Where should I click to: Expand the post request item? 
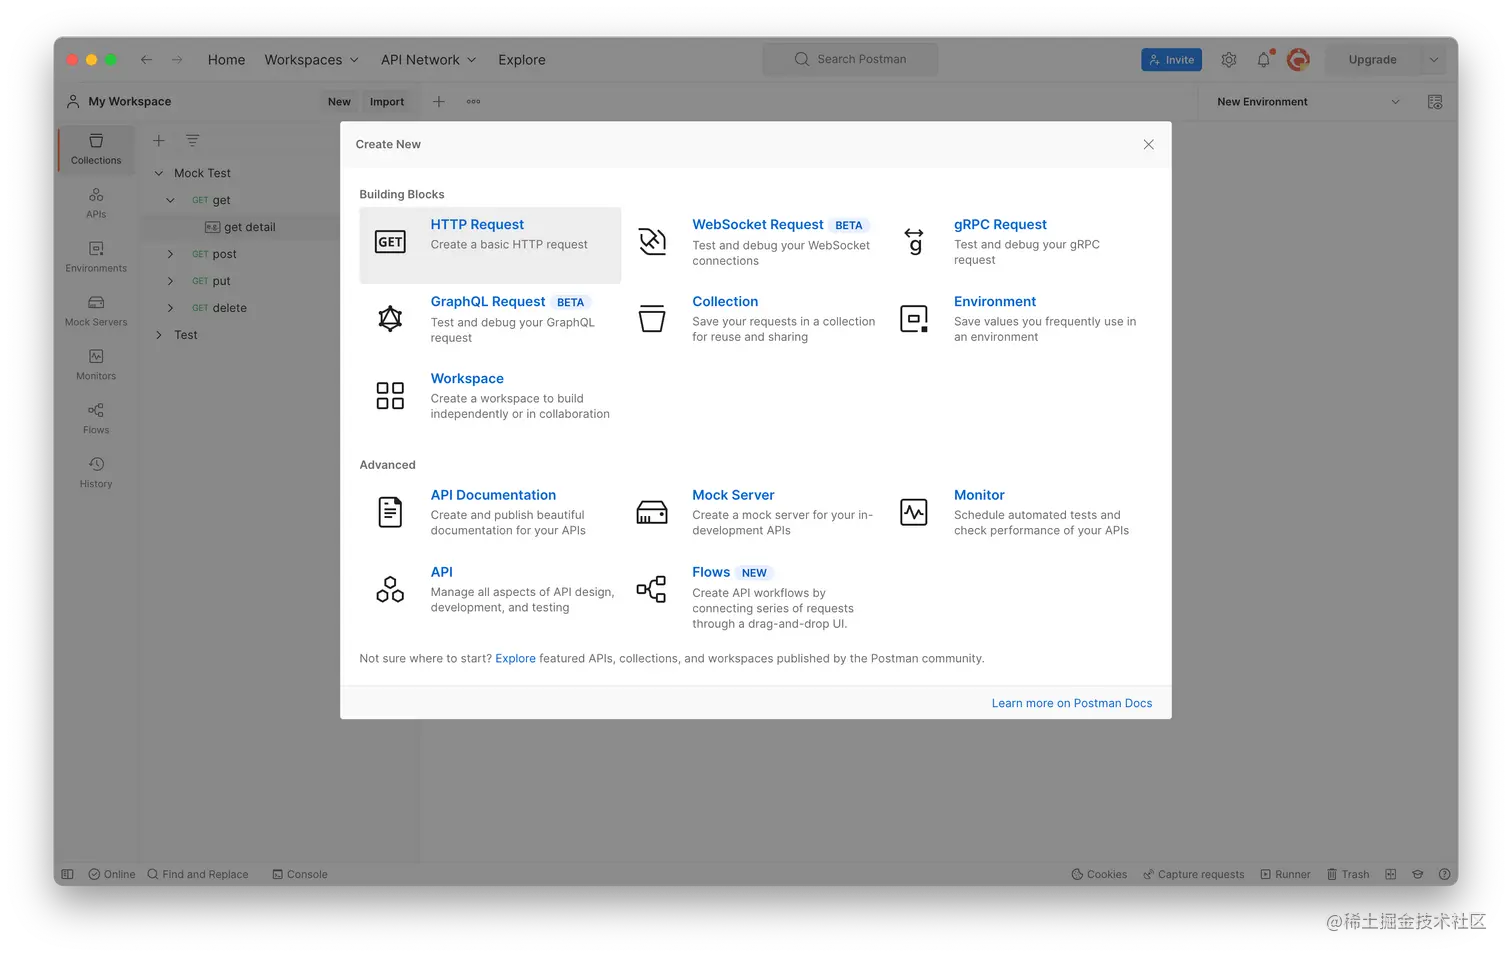tap(170, 254)
